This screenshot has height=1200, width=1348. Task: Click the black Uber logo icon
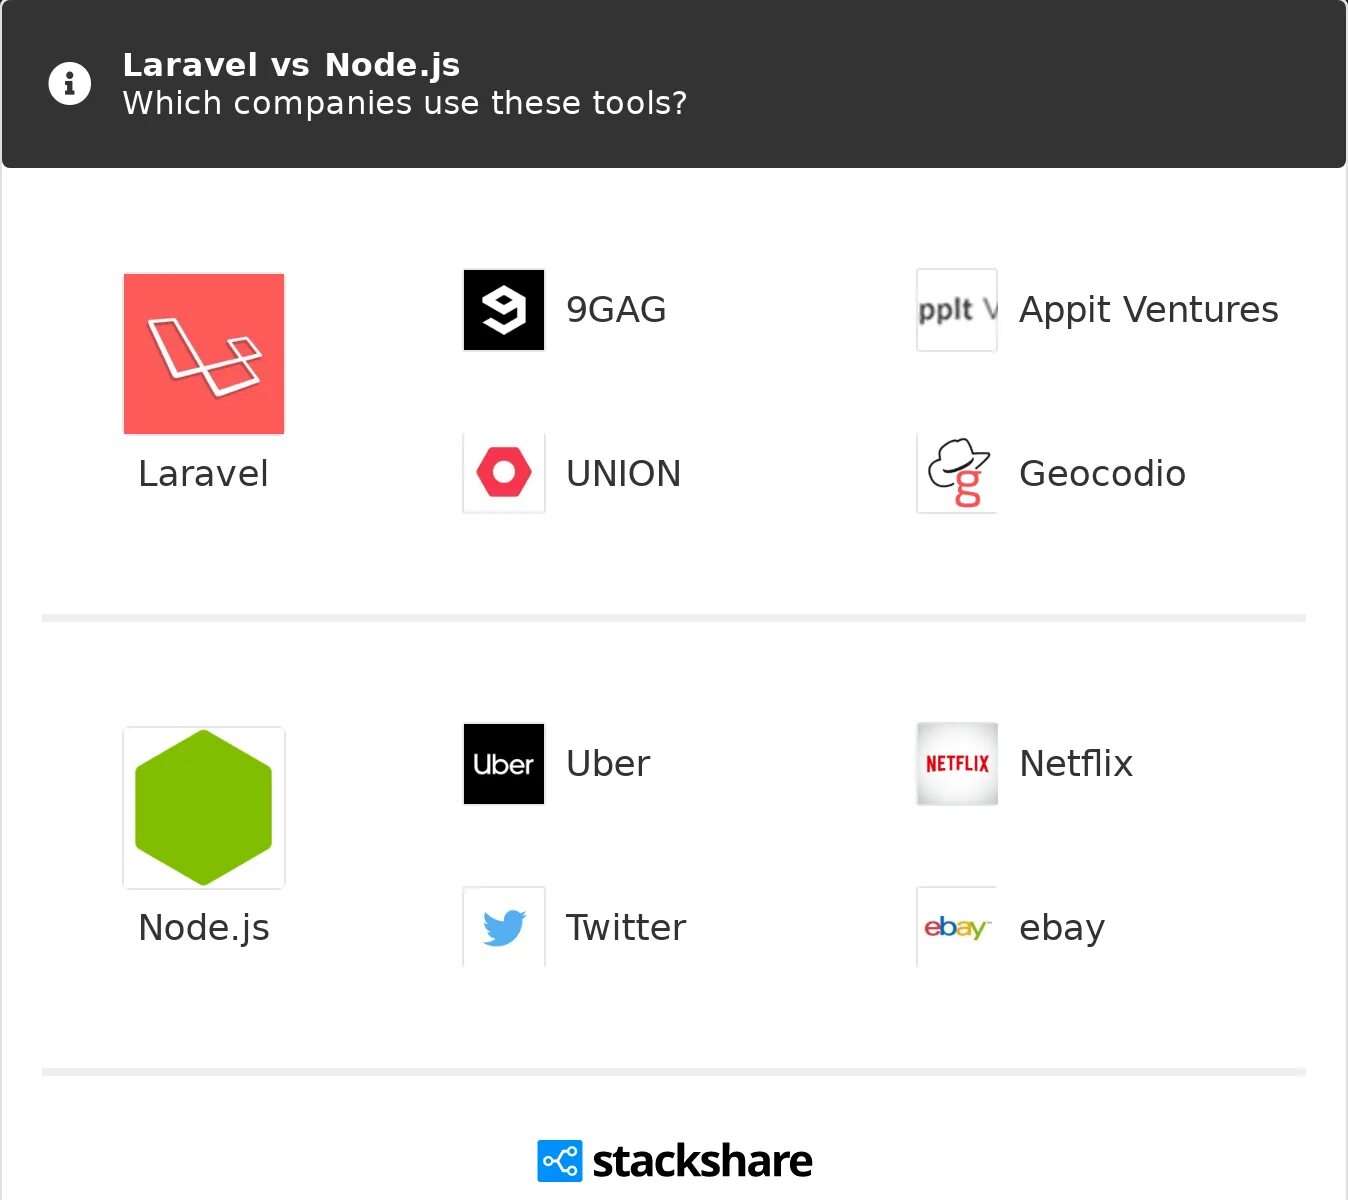504,764
